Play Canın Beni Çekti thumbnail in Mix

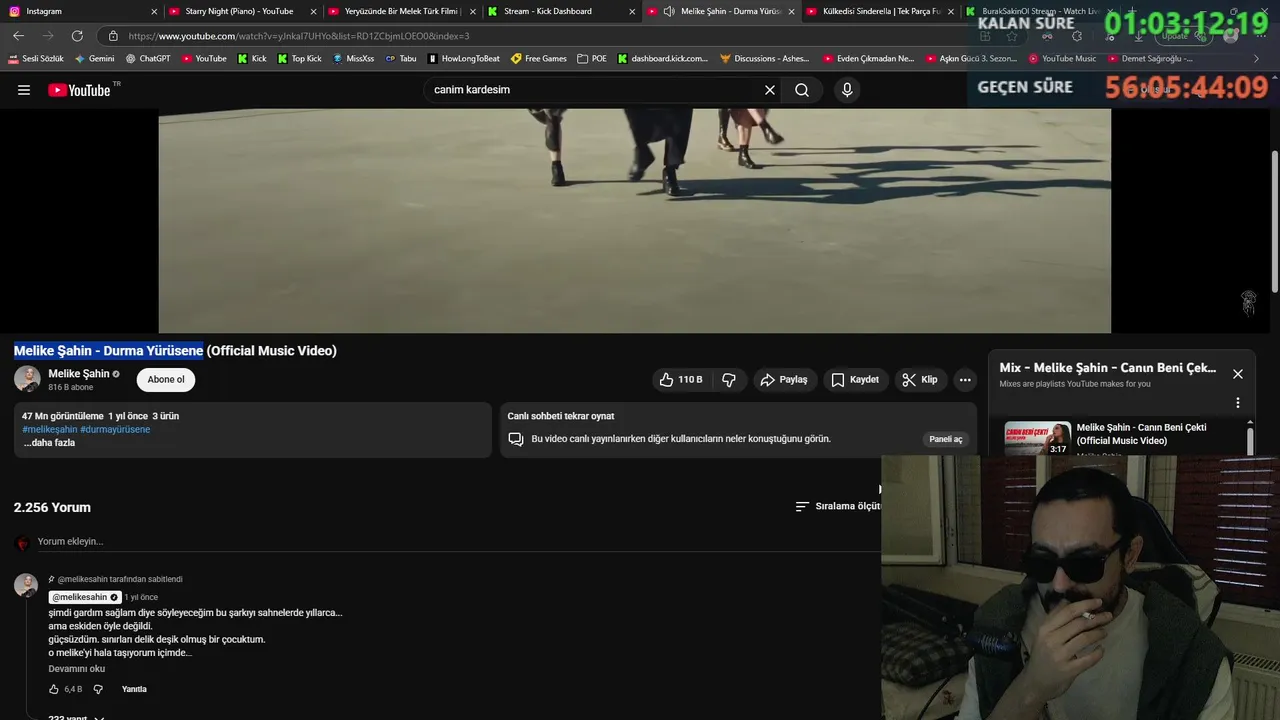point(1037,438)
